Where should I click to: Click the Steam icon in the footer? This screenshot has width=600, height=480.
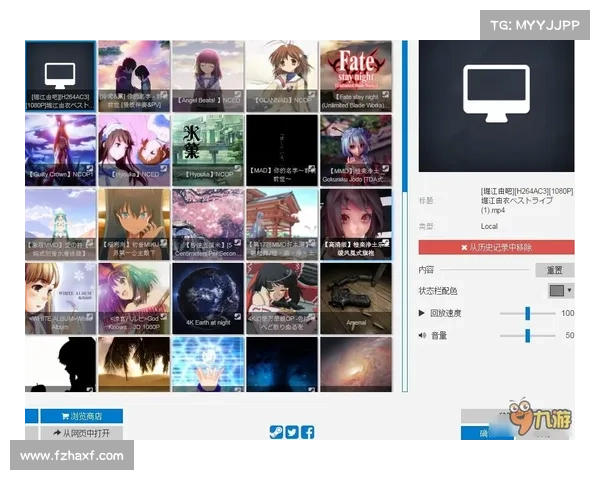coord(275,432)
